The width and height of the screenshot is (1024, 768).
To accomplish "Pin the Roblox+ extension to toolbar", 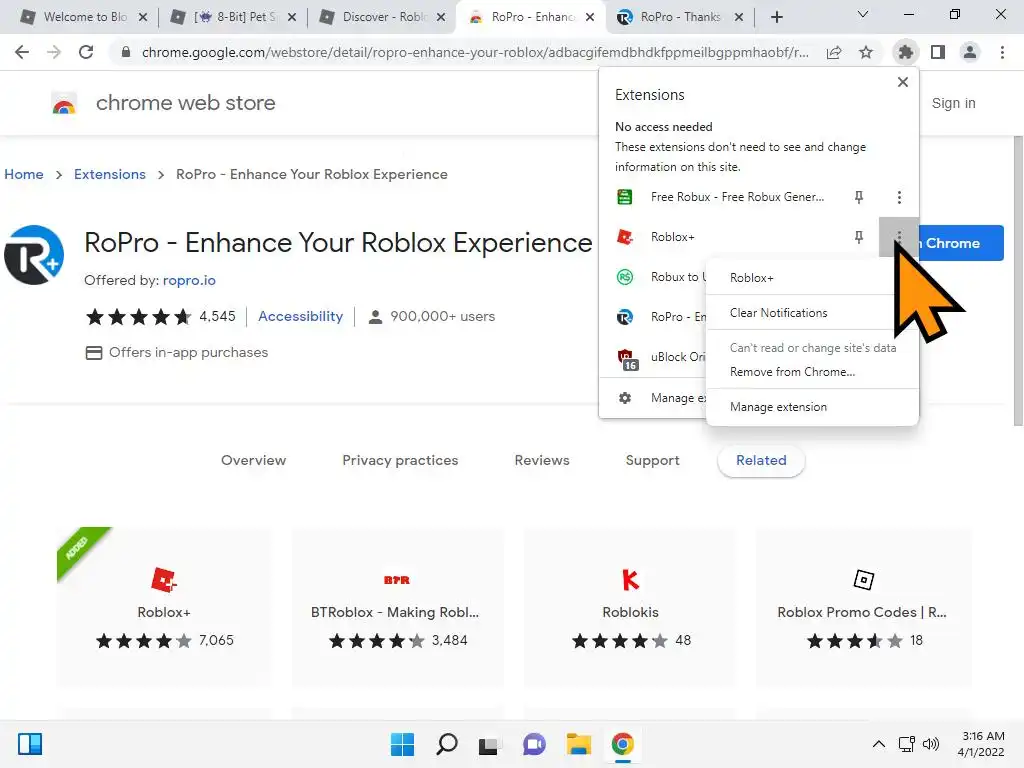I will click(859, 237).
